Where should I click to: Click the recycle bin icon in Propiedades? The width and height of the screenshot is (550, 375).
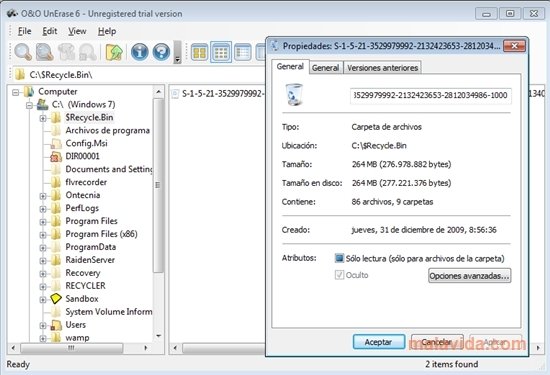tap(294, 95)
